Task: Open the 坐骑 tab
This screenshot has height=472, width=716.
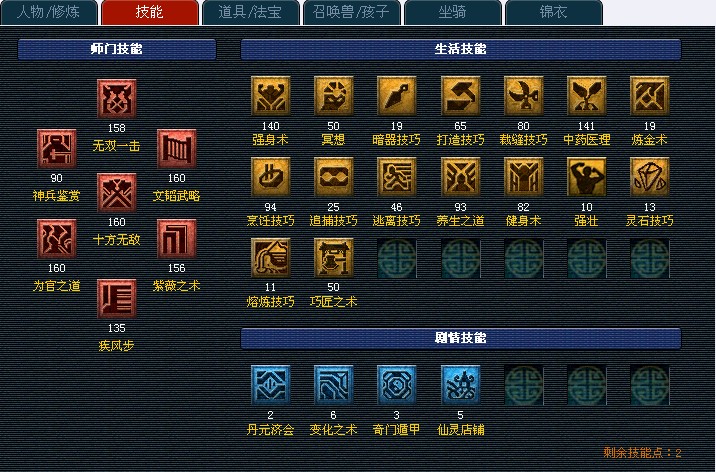Action: [x=452, y=12]
